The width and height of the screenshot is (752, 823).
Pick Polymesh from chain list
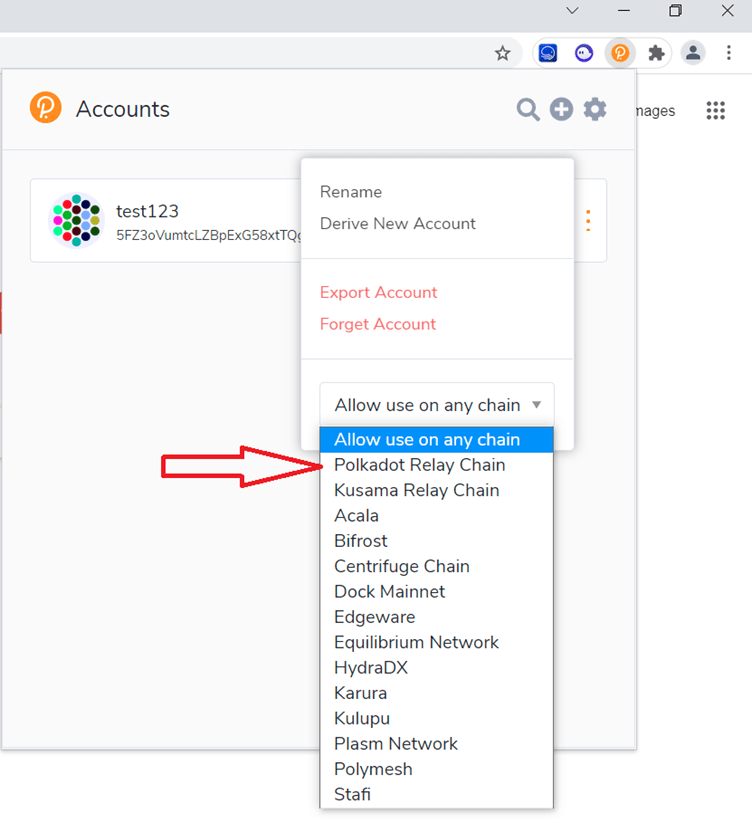(437, 769)
